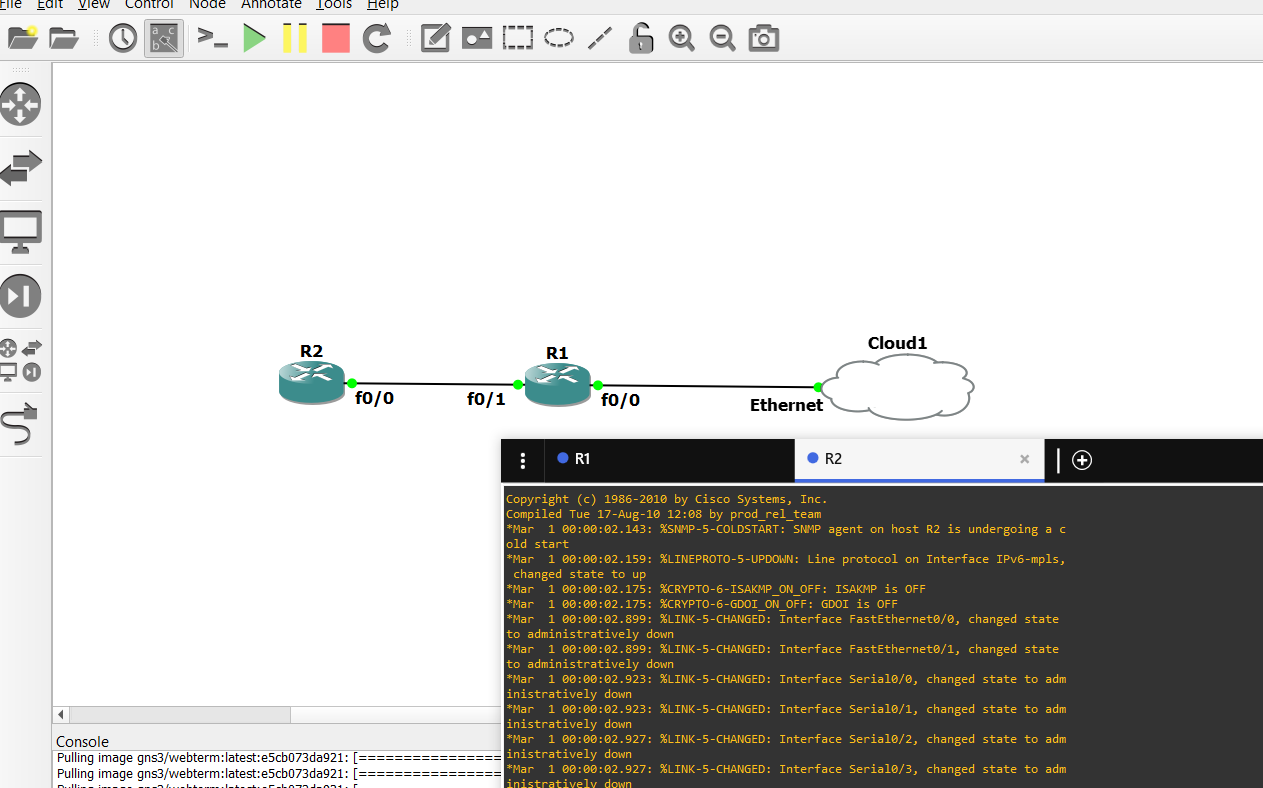Click the R1 node label
Viewport: 1263px width, 788px height.
tap(557, 353)
